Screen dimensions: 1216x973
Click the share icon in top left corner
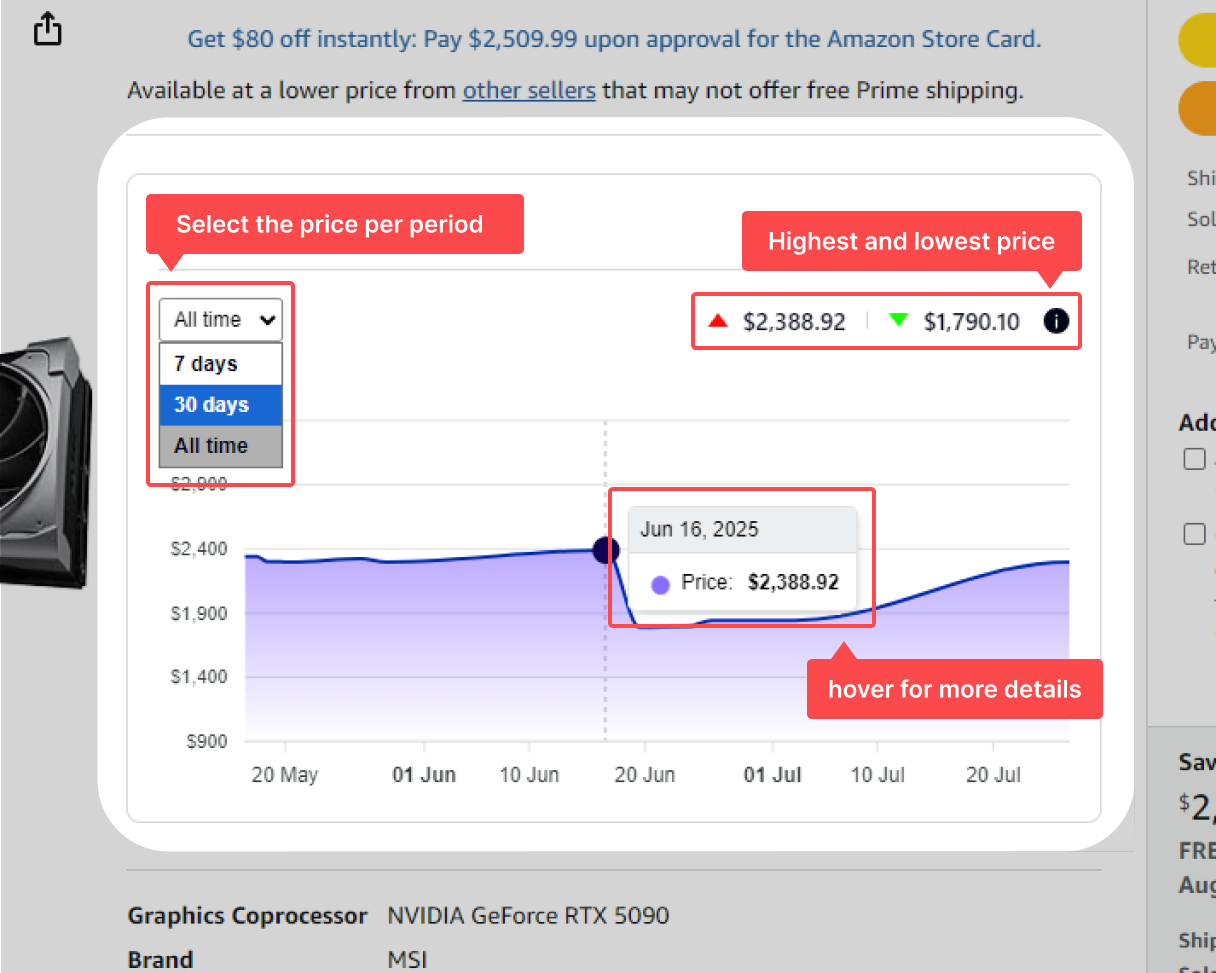47,29
